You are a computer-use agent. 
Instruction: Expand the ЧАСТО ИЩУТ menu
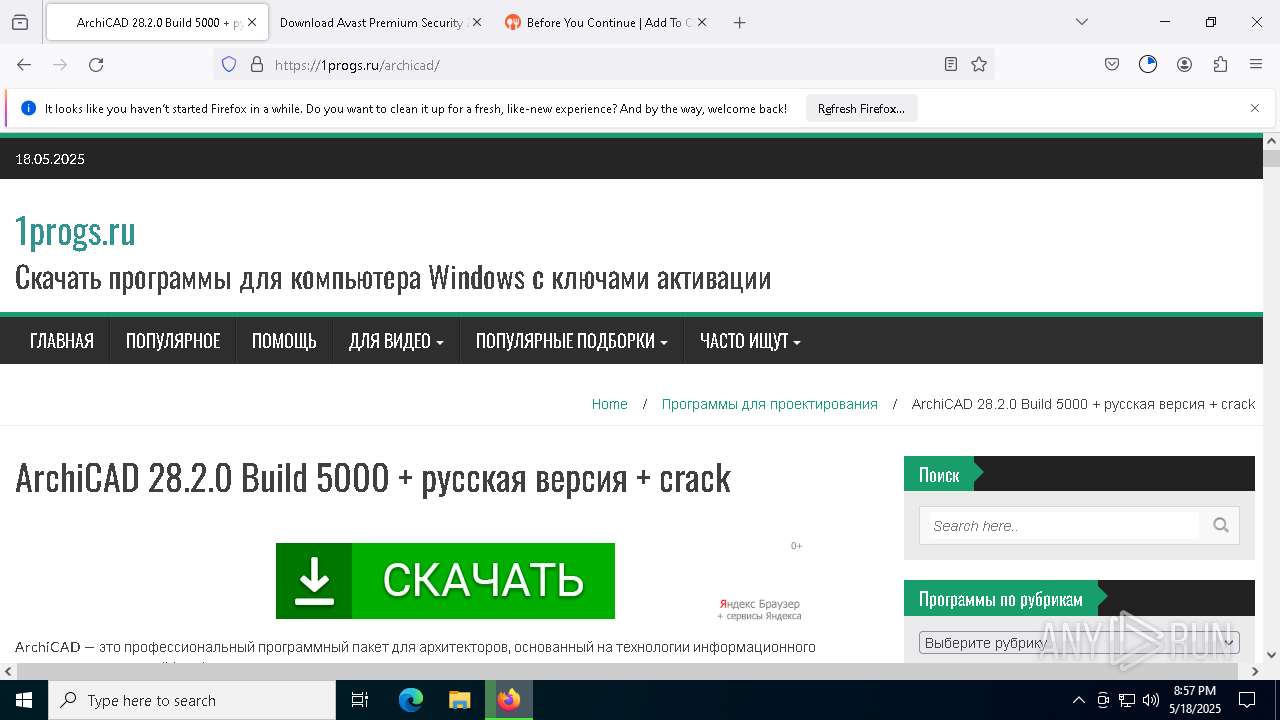point(750,341)
